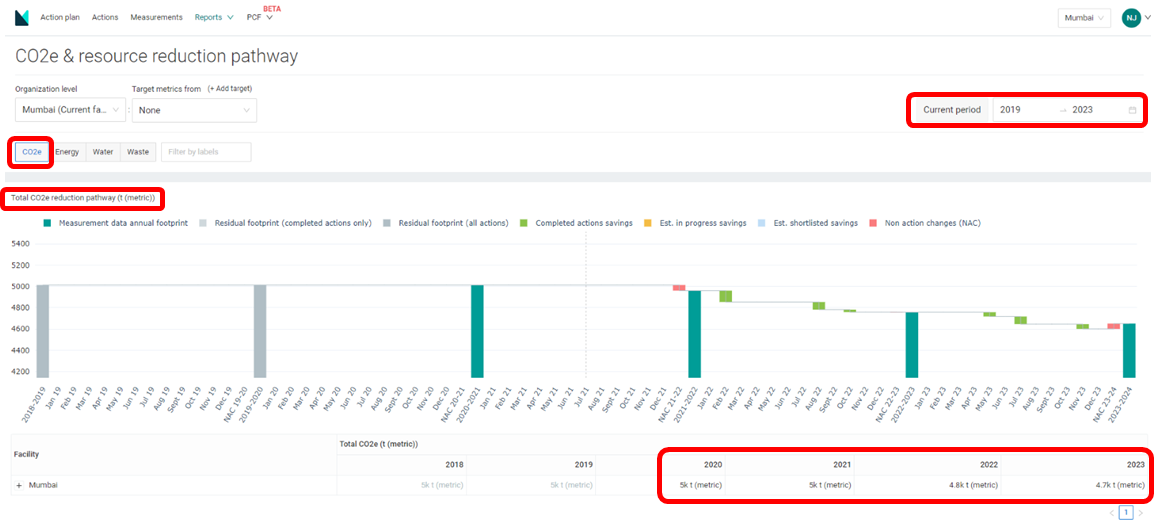The image size is (1154, 524).
Task: Click the + Add target link
Action: pos(230,88)
